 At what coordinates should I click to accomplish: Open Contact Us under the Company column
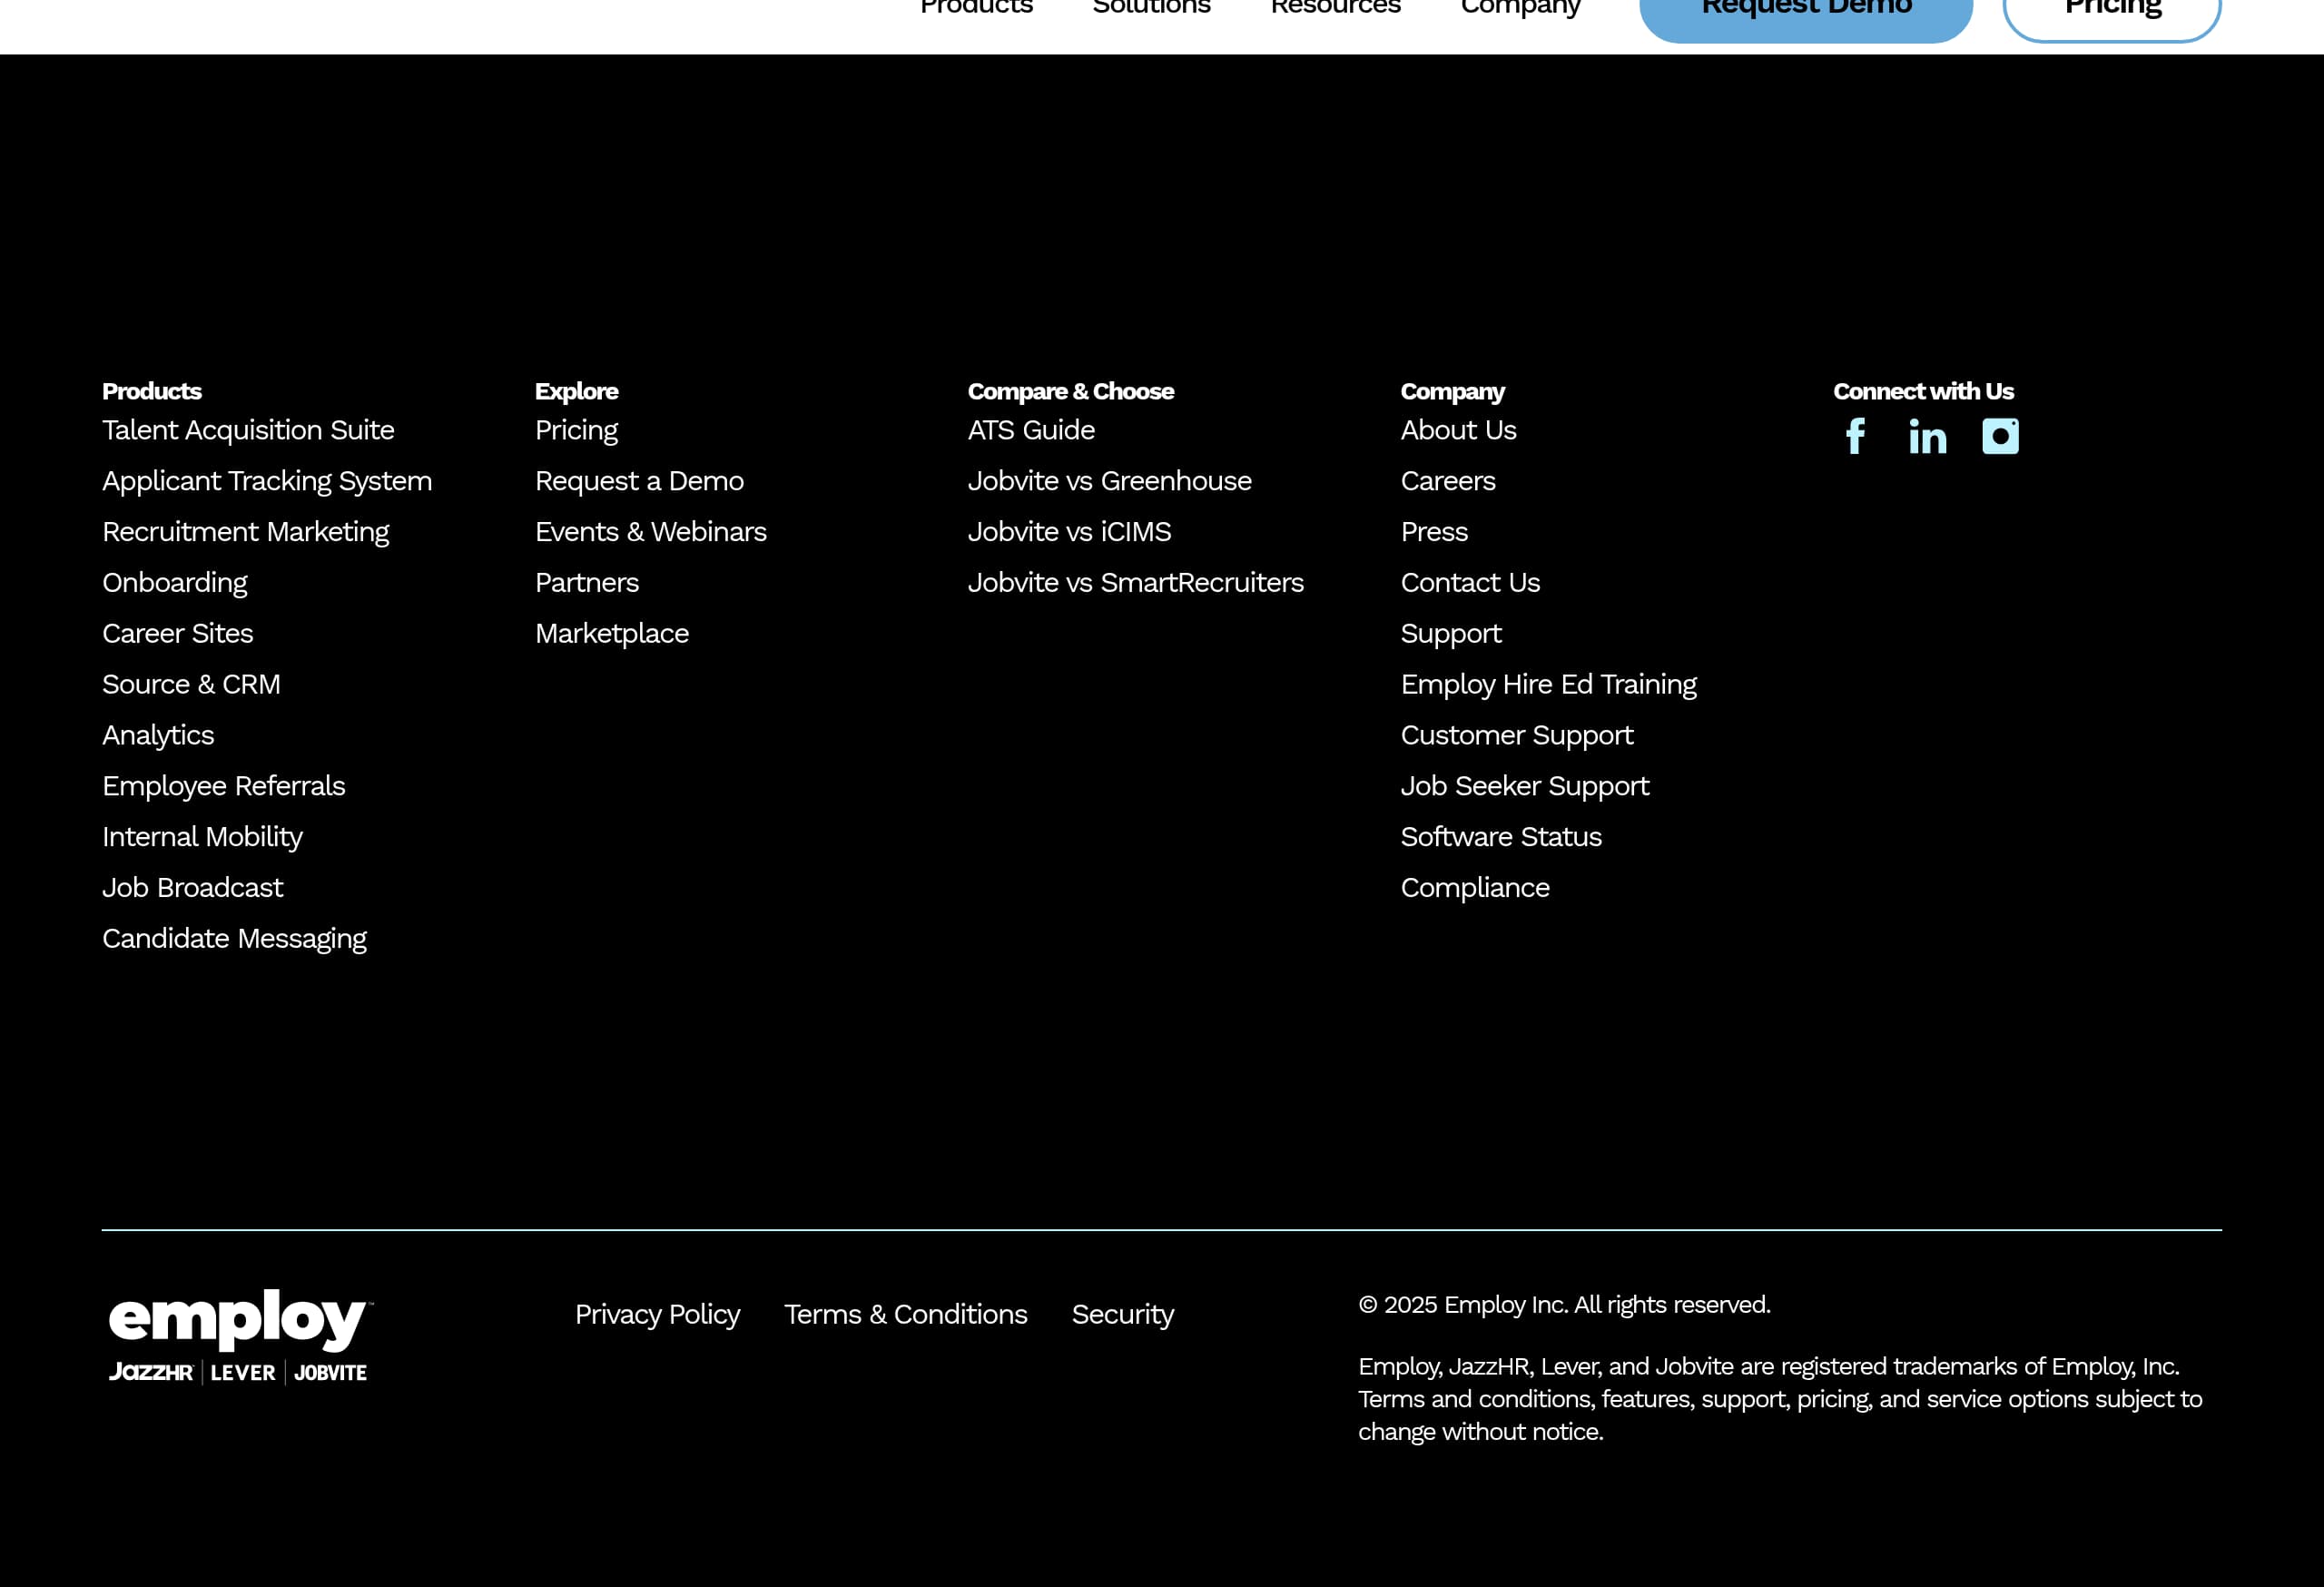pos(1471,582)
